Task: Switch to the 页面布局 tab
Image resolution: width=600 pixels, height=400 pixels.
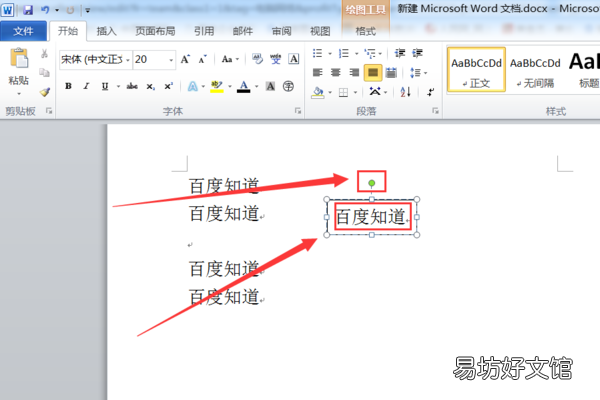Action: pos(155,31)
